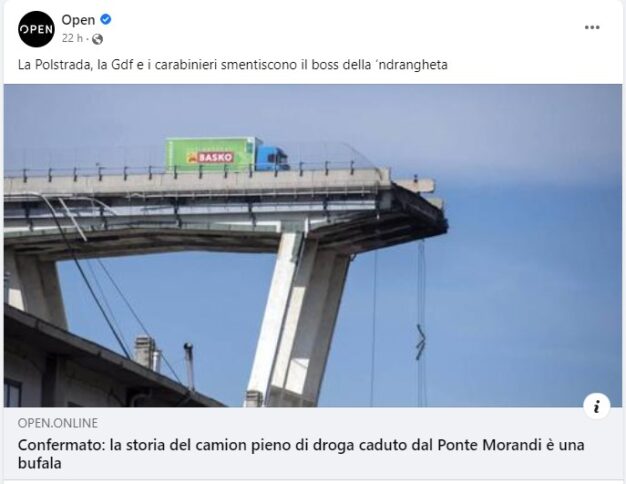626x484 pixels.
Task: Click the green BASKO truck in the photo
Action: tap(210, 155)
